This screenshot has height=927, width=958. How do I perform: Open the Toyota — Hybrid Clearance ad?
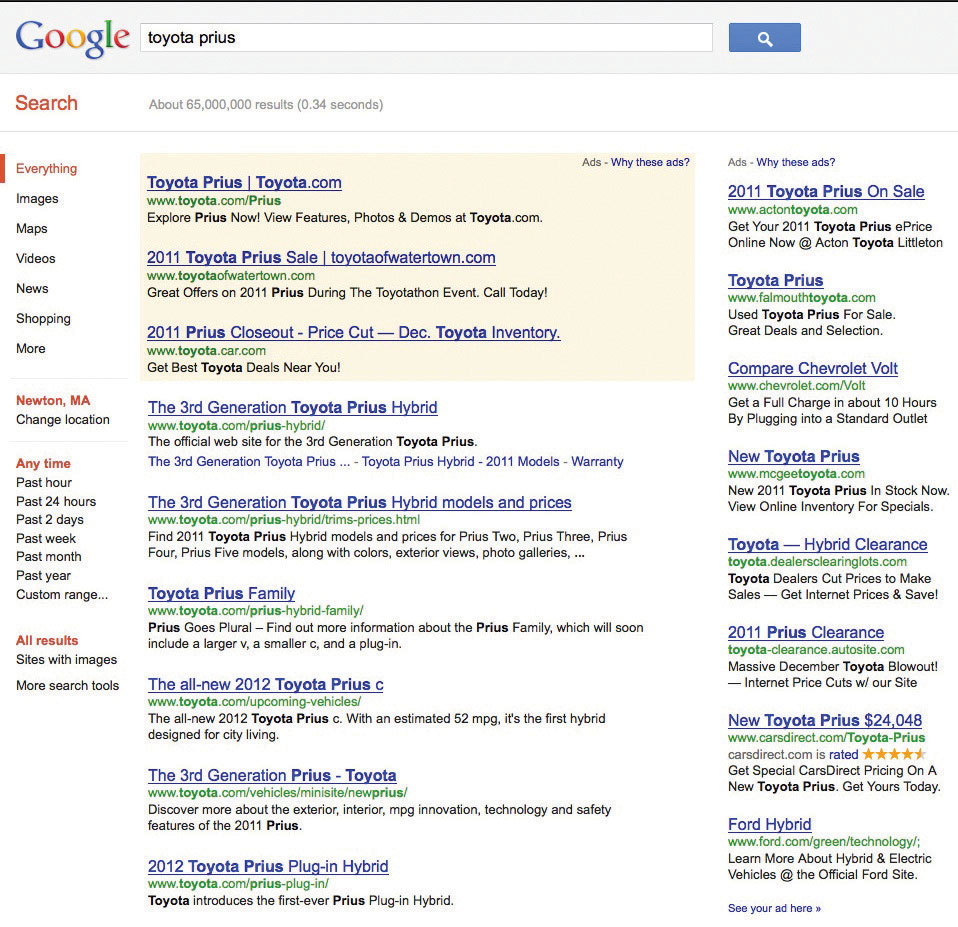828,544
